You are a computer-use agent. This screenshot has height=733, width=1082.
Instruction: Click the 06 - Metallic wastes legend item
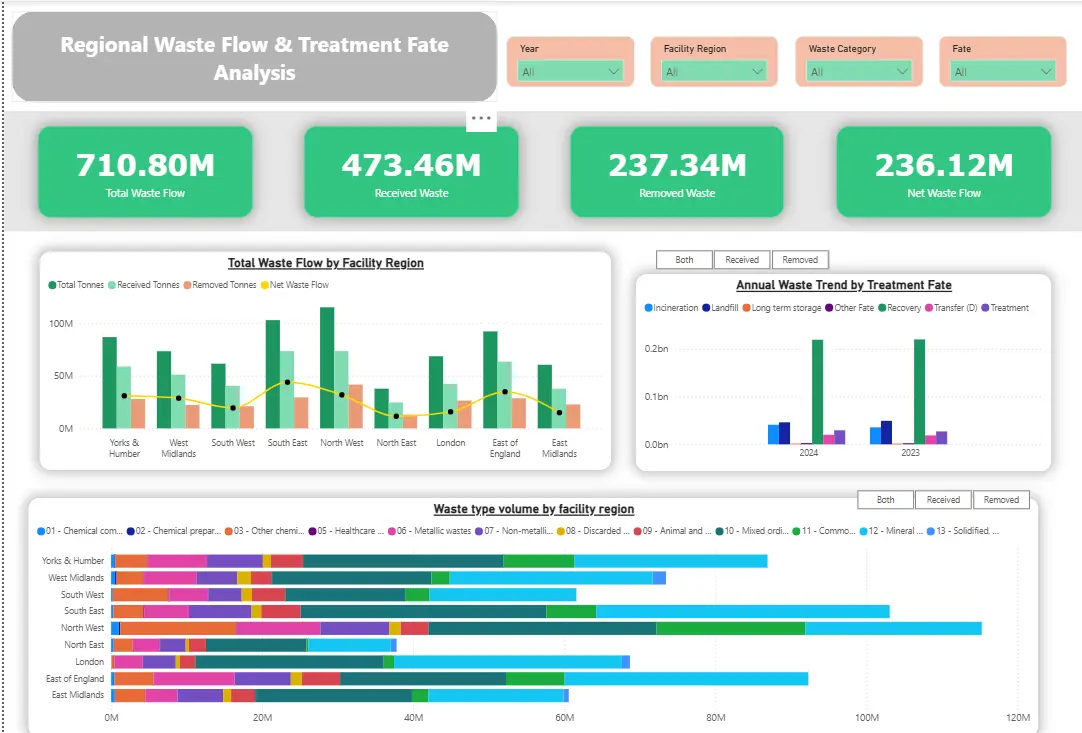(x=430, y=531)
